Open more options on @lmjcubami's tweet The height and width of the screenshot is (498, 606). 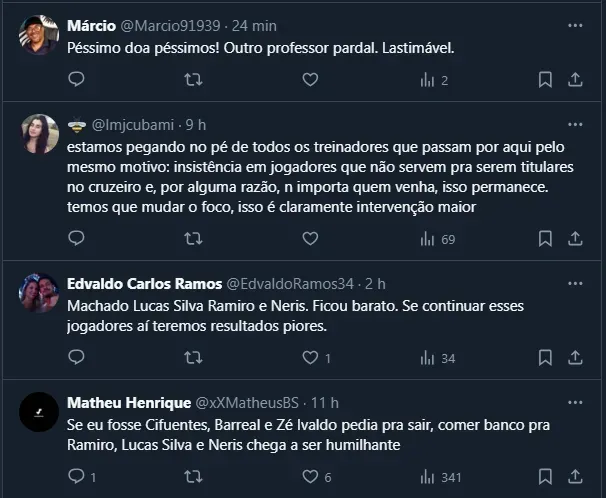coord(574,125)
